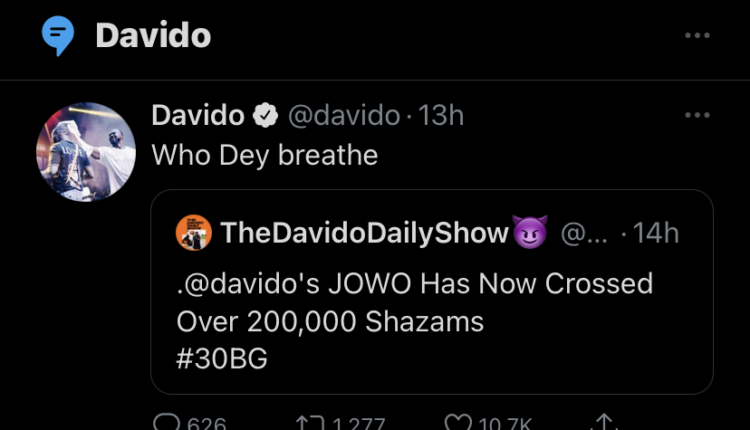
Task: Open Davido's profile picture
Action: (86, 151)
